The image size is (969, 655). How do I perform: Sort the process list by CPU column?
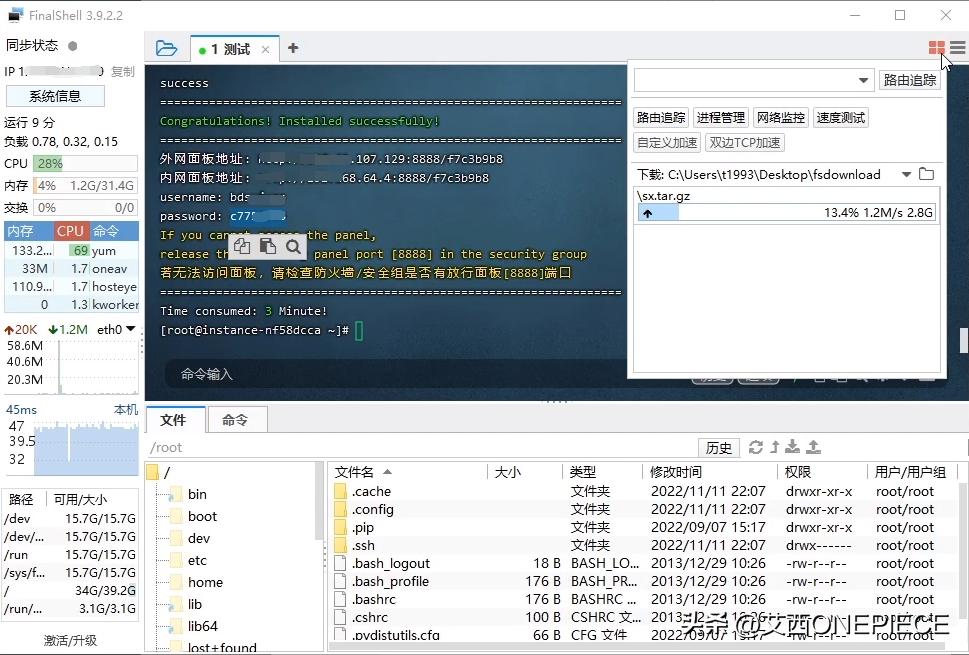70,231
